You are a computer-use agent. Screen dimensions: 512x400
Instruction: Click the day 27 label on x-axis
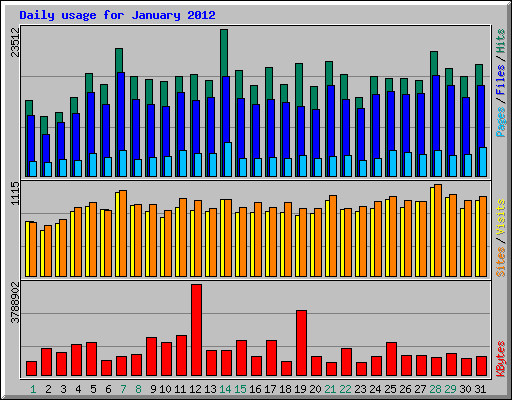pos(420,389)
